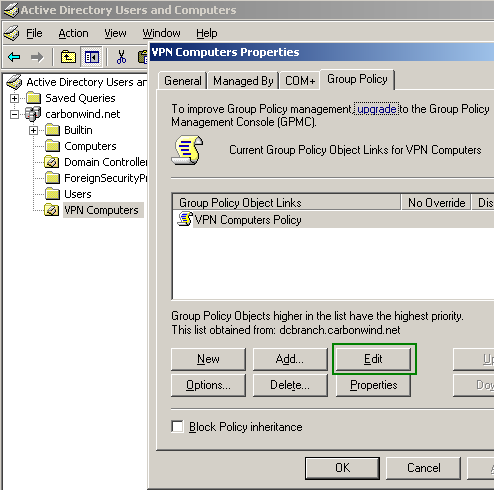Screen dimensions: 494x490
Task: Switch to the Managed By tab
Action: [x=243, y=81]
